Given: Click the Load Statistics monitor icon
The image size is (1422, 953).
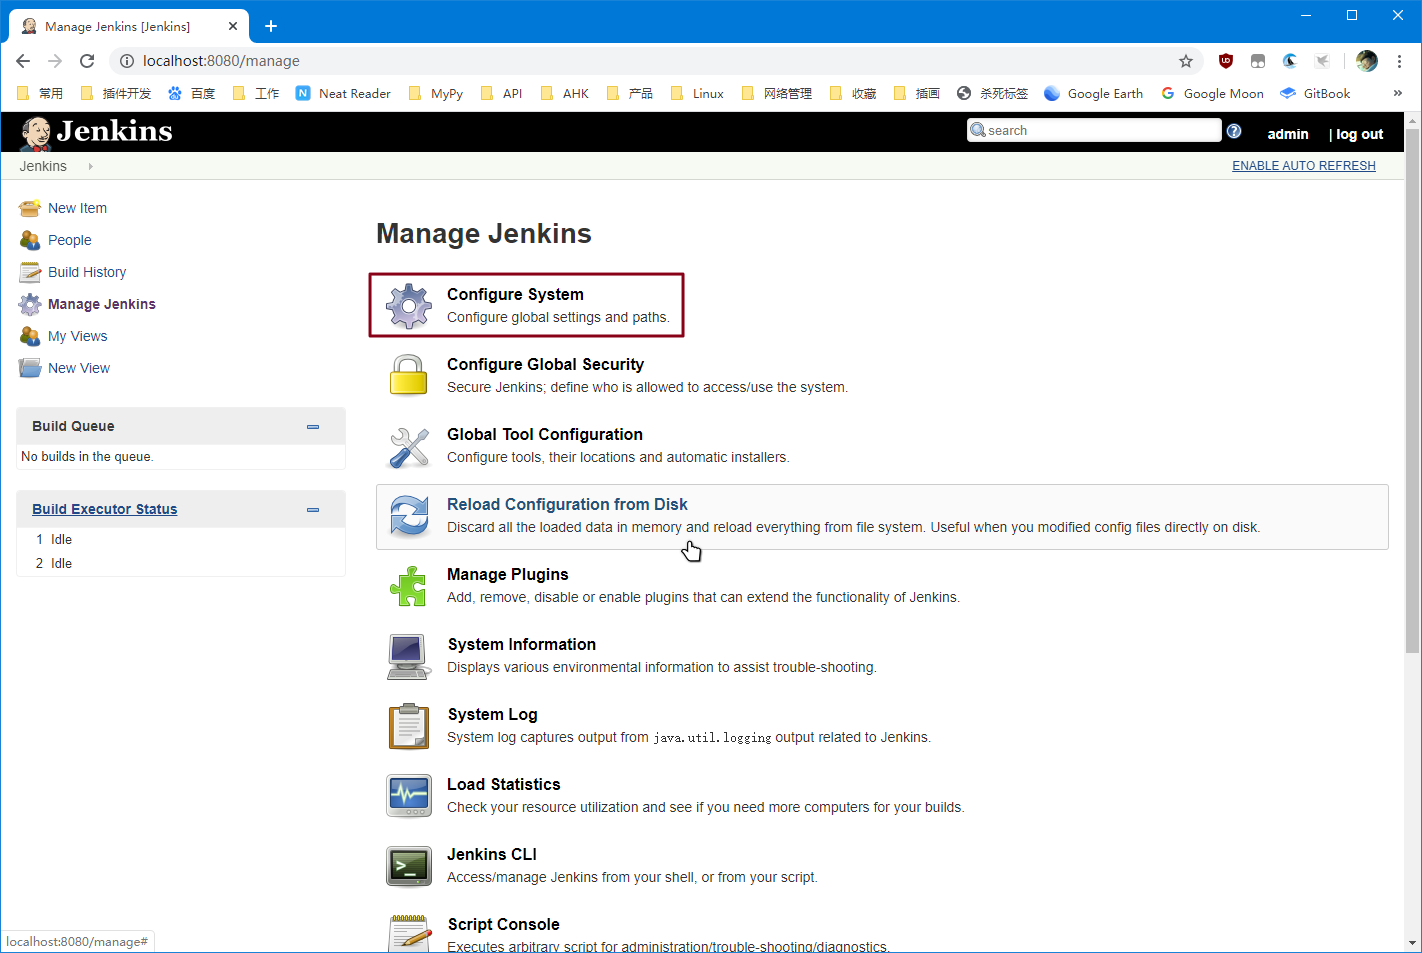Looking at the screenshot, I should point(409,796).
